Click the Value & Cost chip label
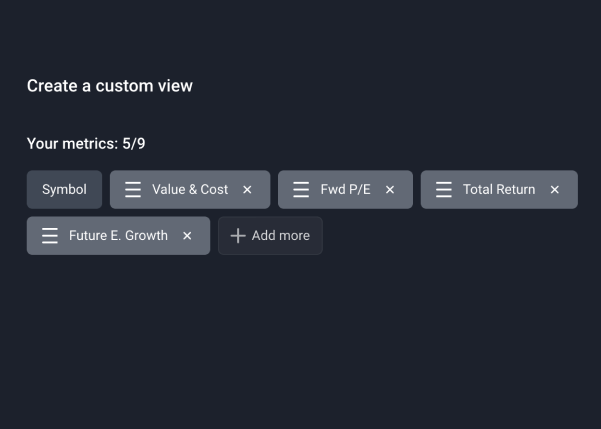Screen dimensions: 601x429 (x=190, y=190)
